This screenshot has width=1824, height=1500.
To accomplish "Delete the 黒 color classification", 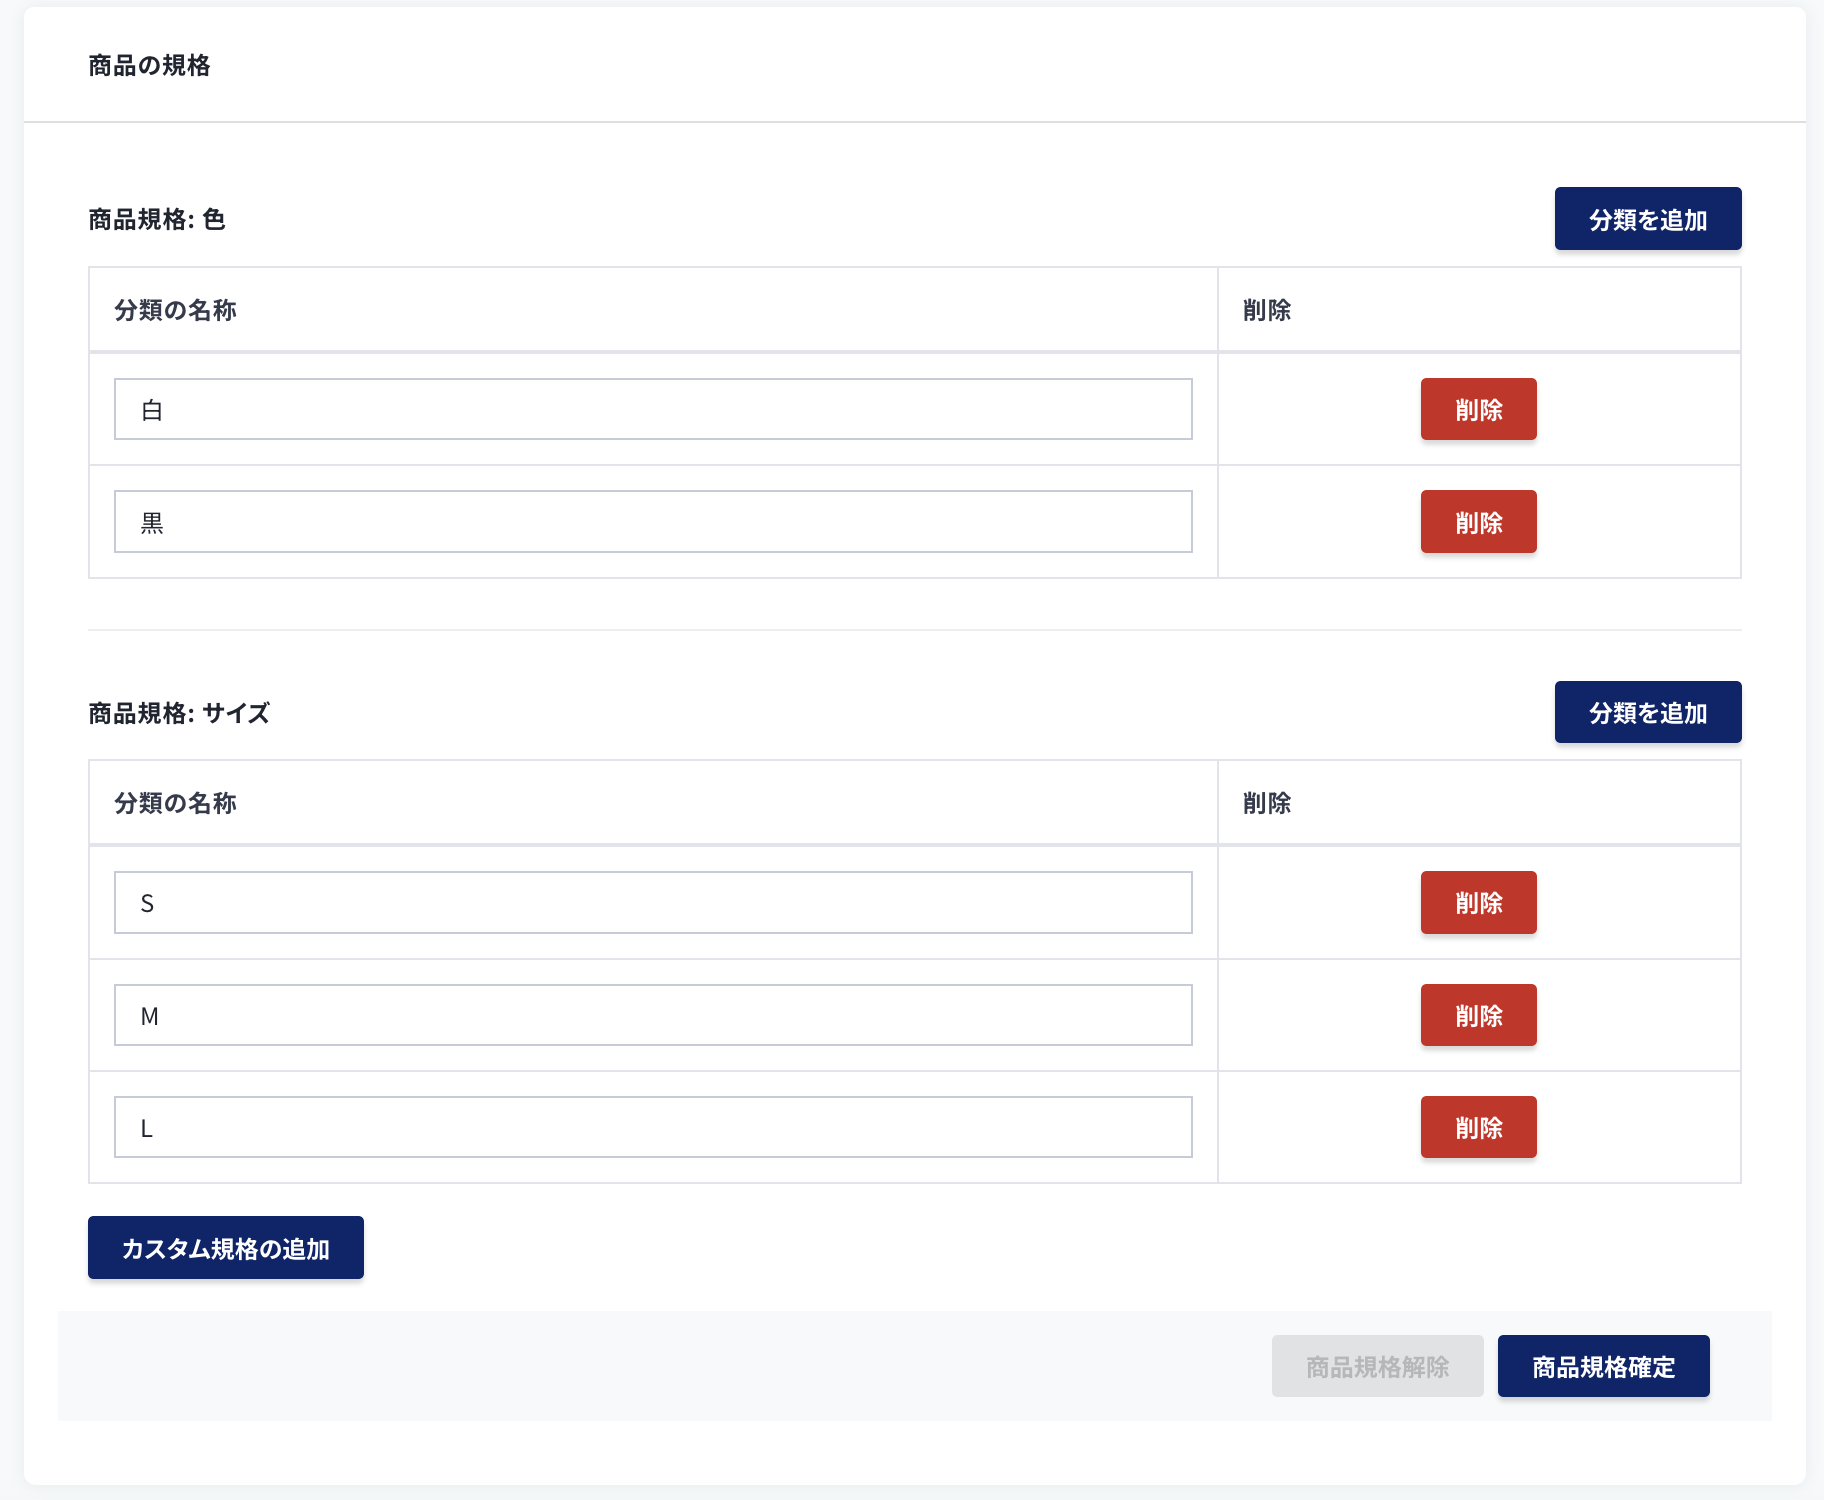I will point(1478,521).
